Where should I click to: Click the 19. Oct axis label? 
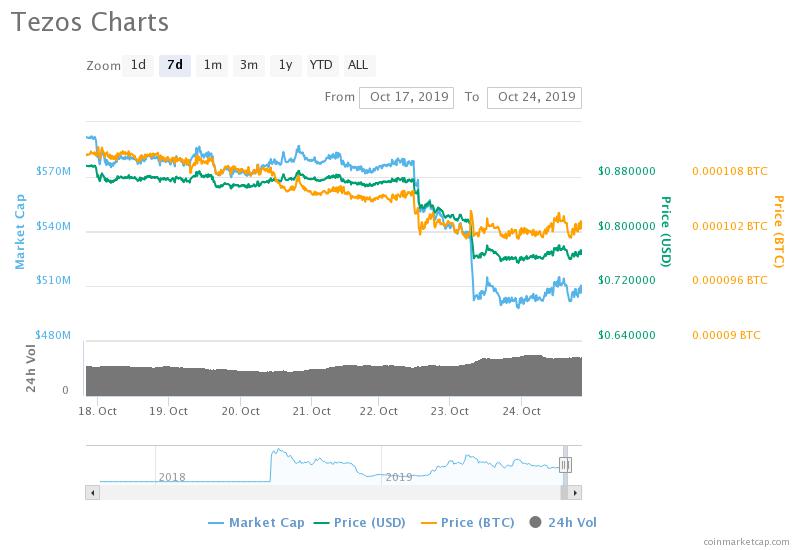click(x=168, y=411)
